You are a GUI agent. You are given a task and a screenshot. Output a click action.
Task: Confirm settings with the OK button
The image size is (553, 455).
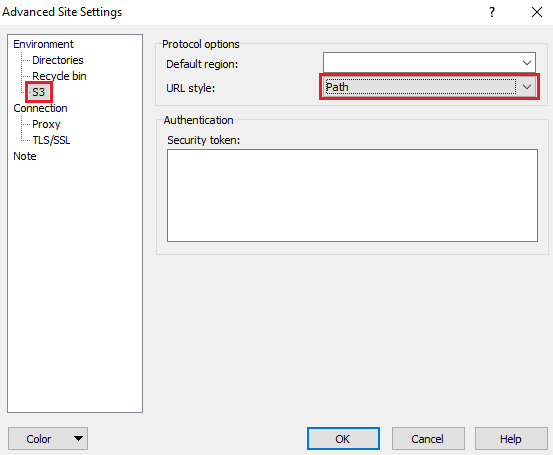click(343, 439)
